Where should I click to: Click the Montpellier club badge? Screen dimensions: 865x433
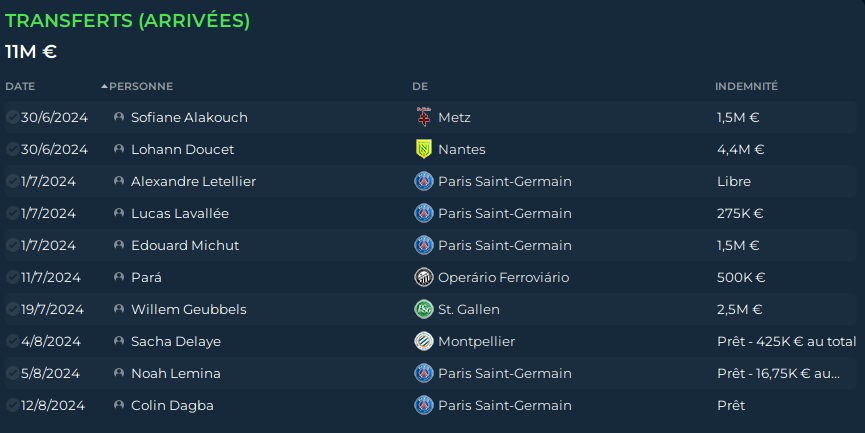pos(424,341)
